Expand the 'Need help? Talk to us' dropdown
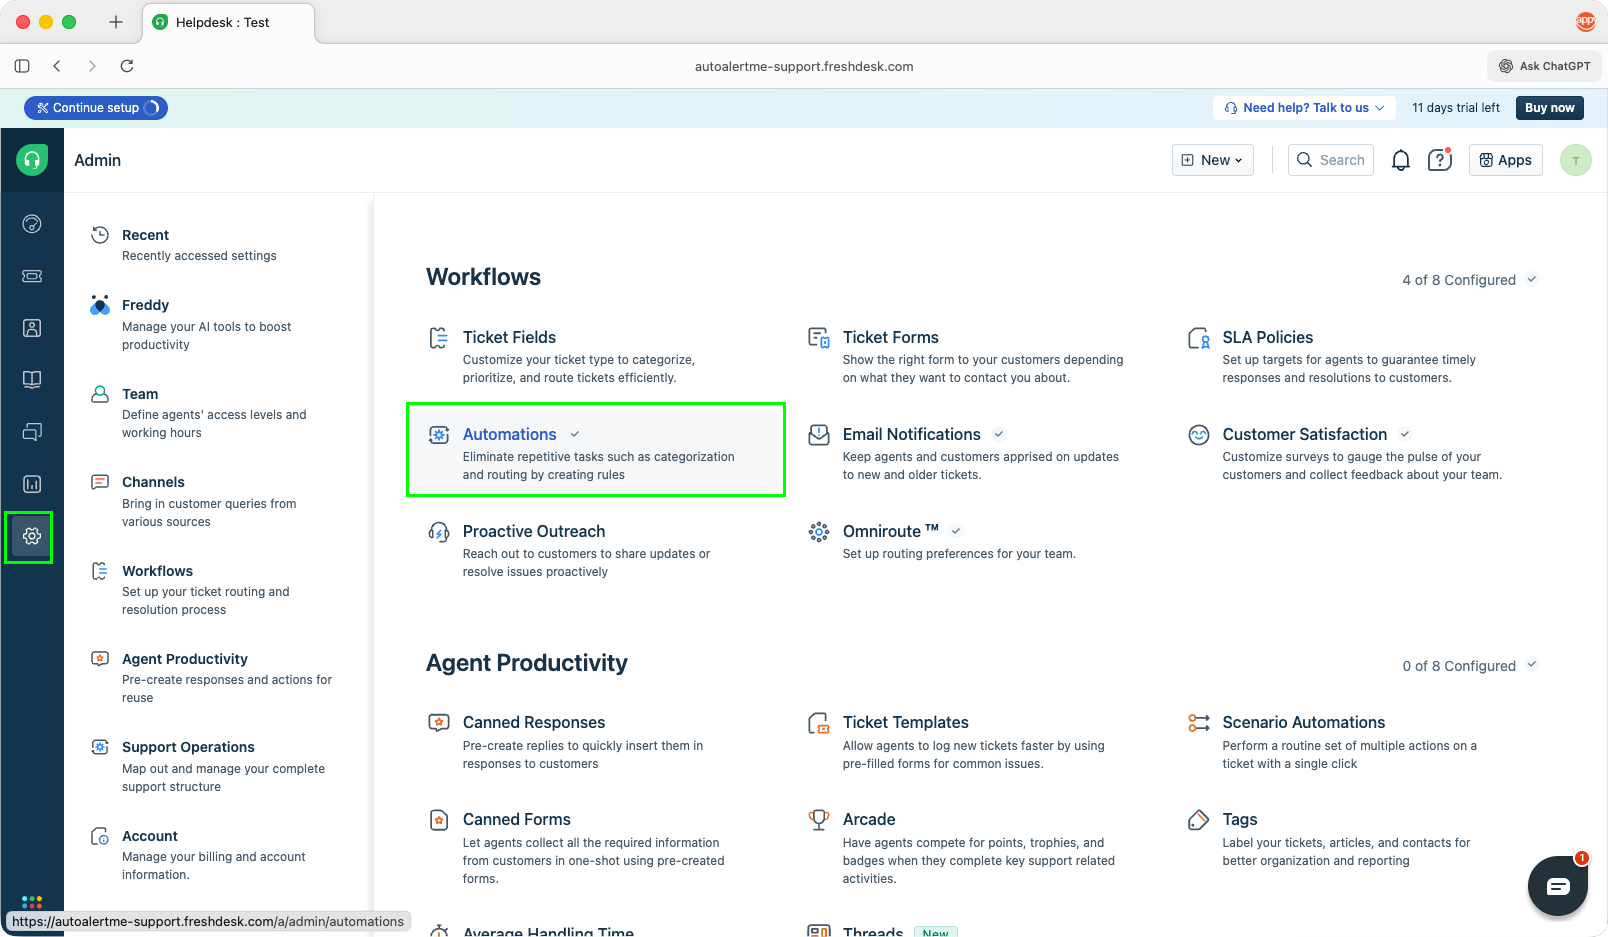 pyautogui.click(x=1305, y=108)
